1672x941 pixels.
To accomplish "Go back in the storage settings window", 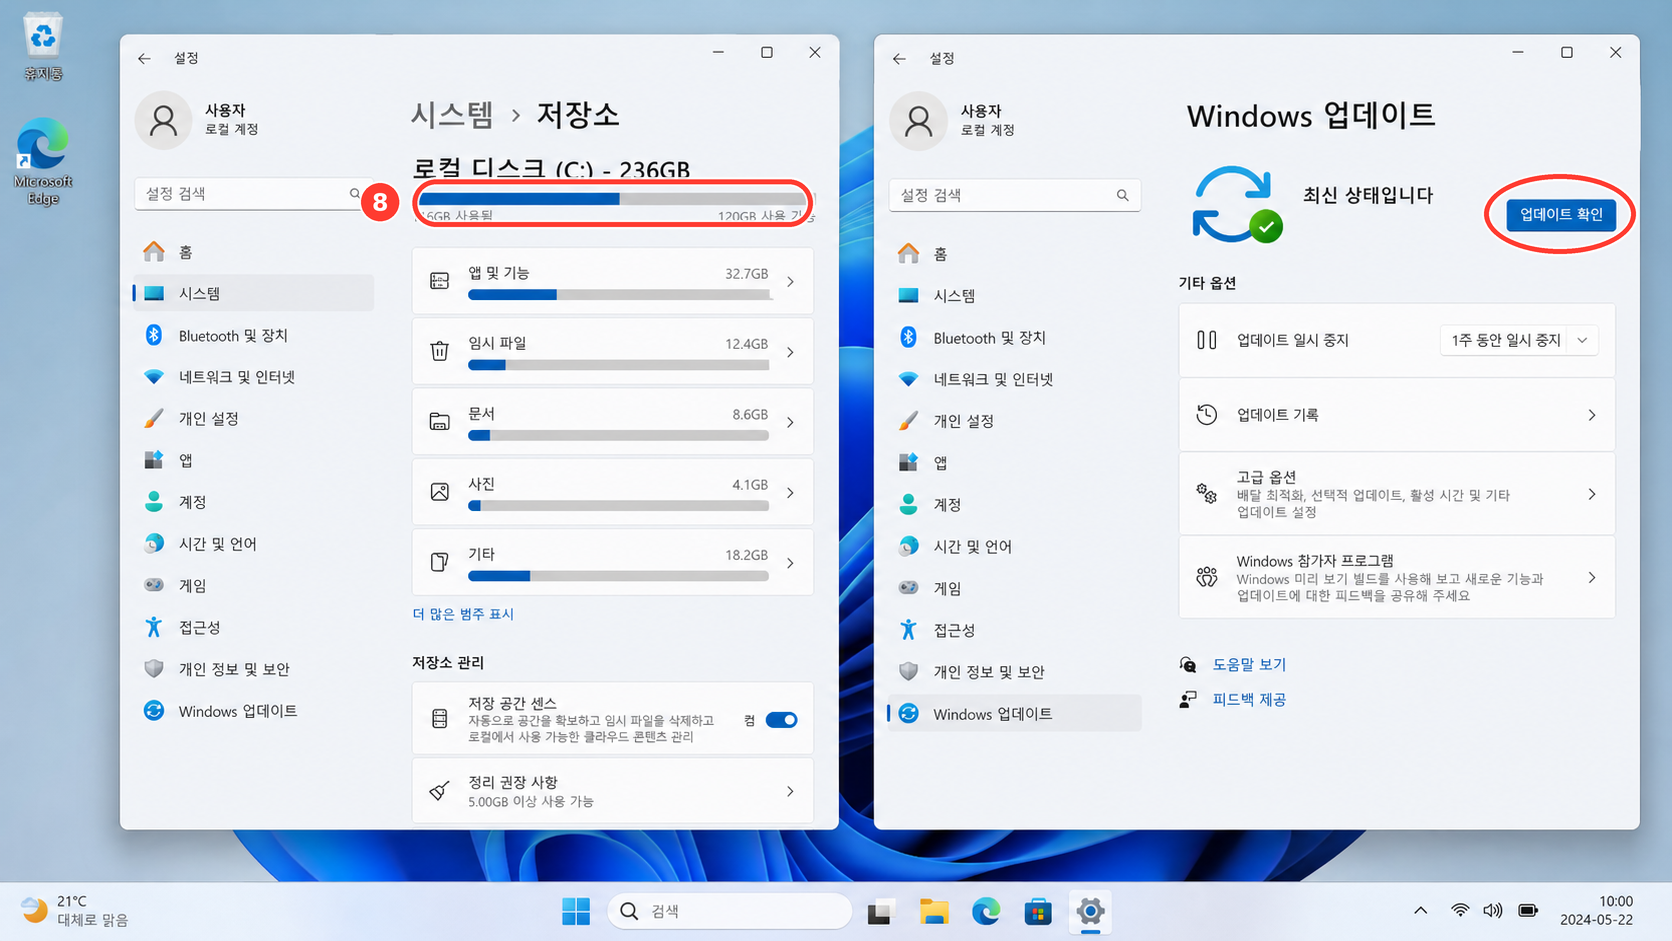I will [x=144, y=58].
